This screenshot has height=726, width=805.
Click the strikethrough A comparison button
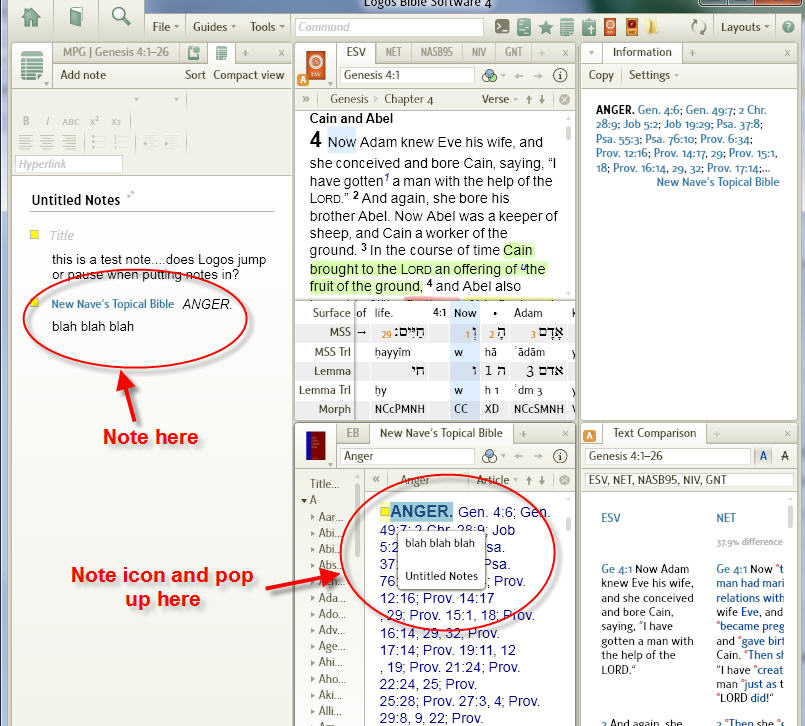click(x=784, y=456)
